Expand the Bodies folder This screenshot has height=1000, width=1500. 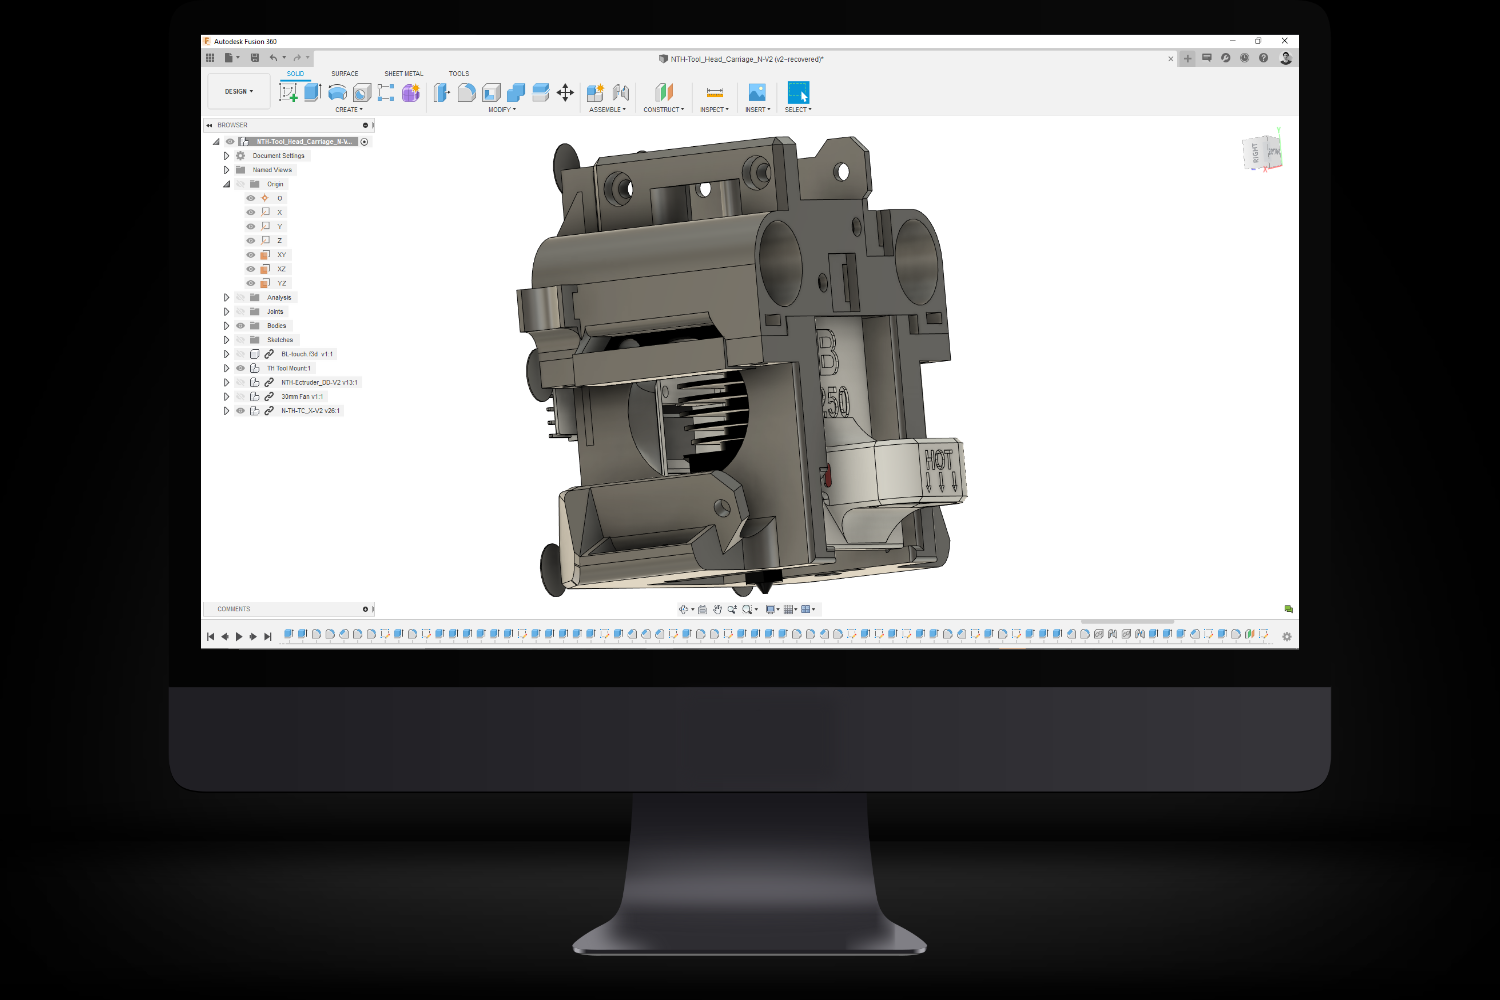coord(226,326)
